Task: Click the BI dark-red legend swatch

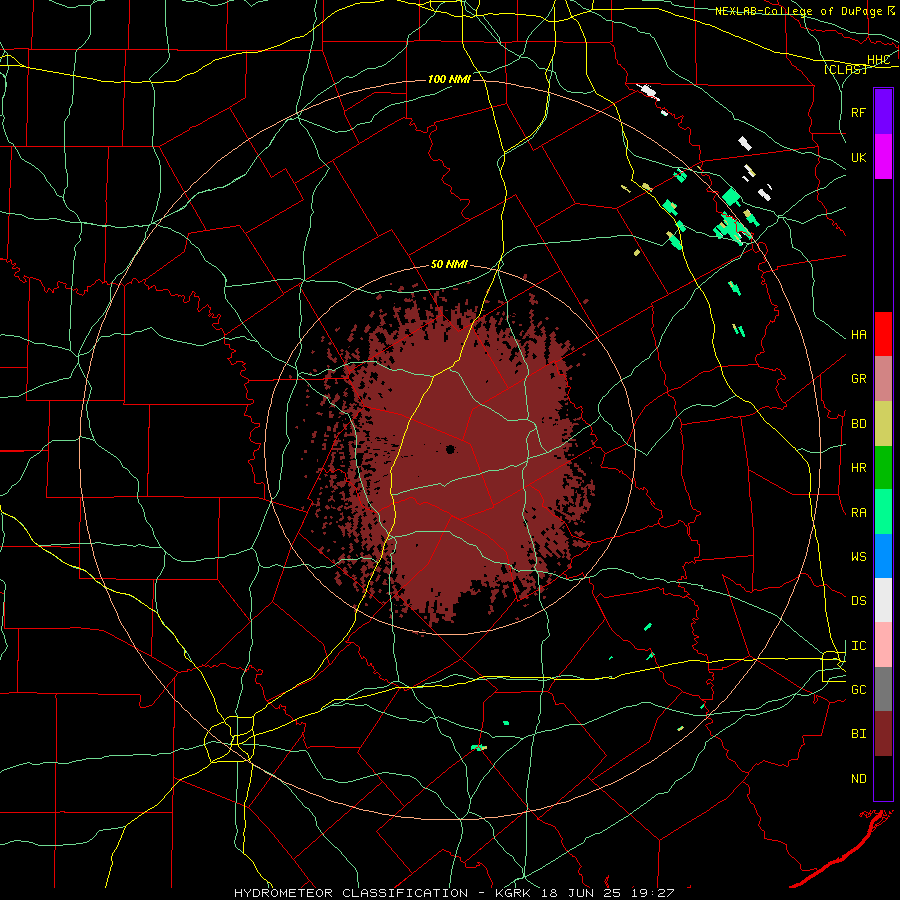Action: point(883,734)
